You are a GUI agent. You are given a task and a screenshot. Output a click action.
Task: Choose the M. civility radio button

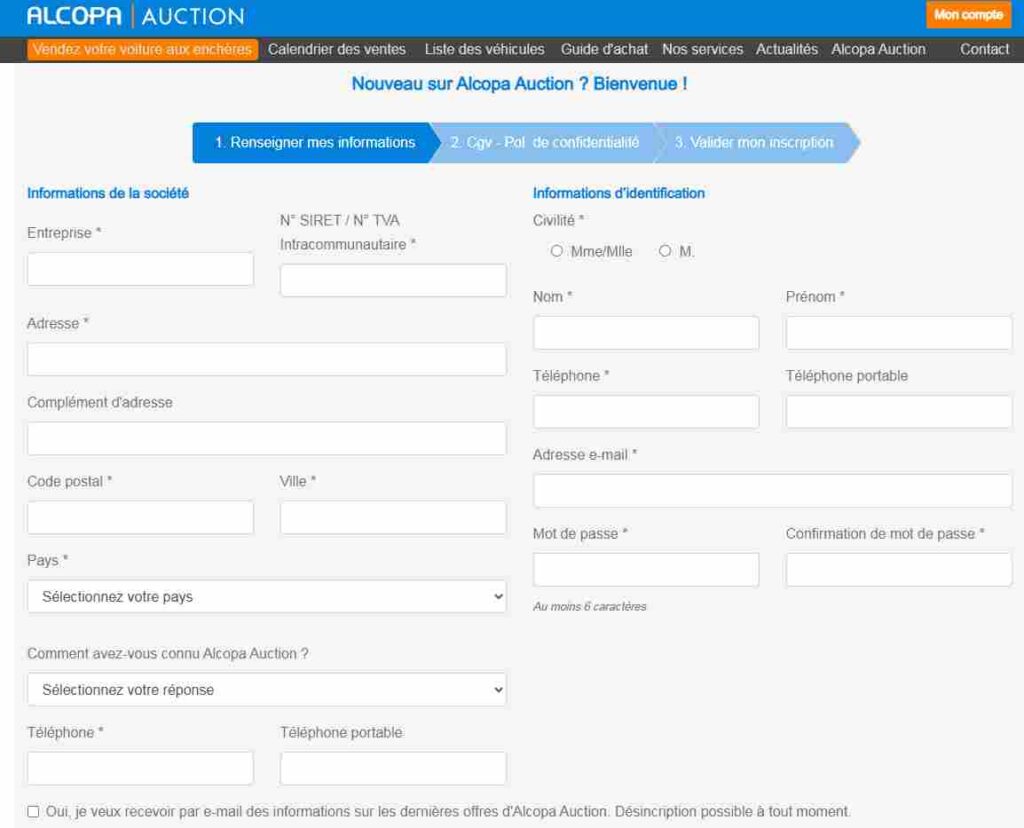click(665, 252)
